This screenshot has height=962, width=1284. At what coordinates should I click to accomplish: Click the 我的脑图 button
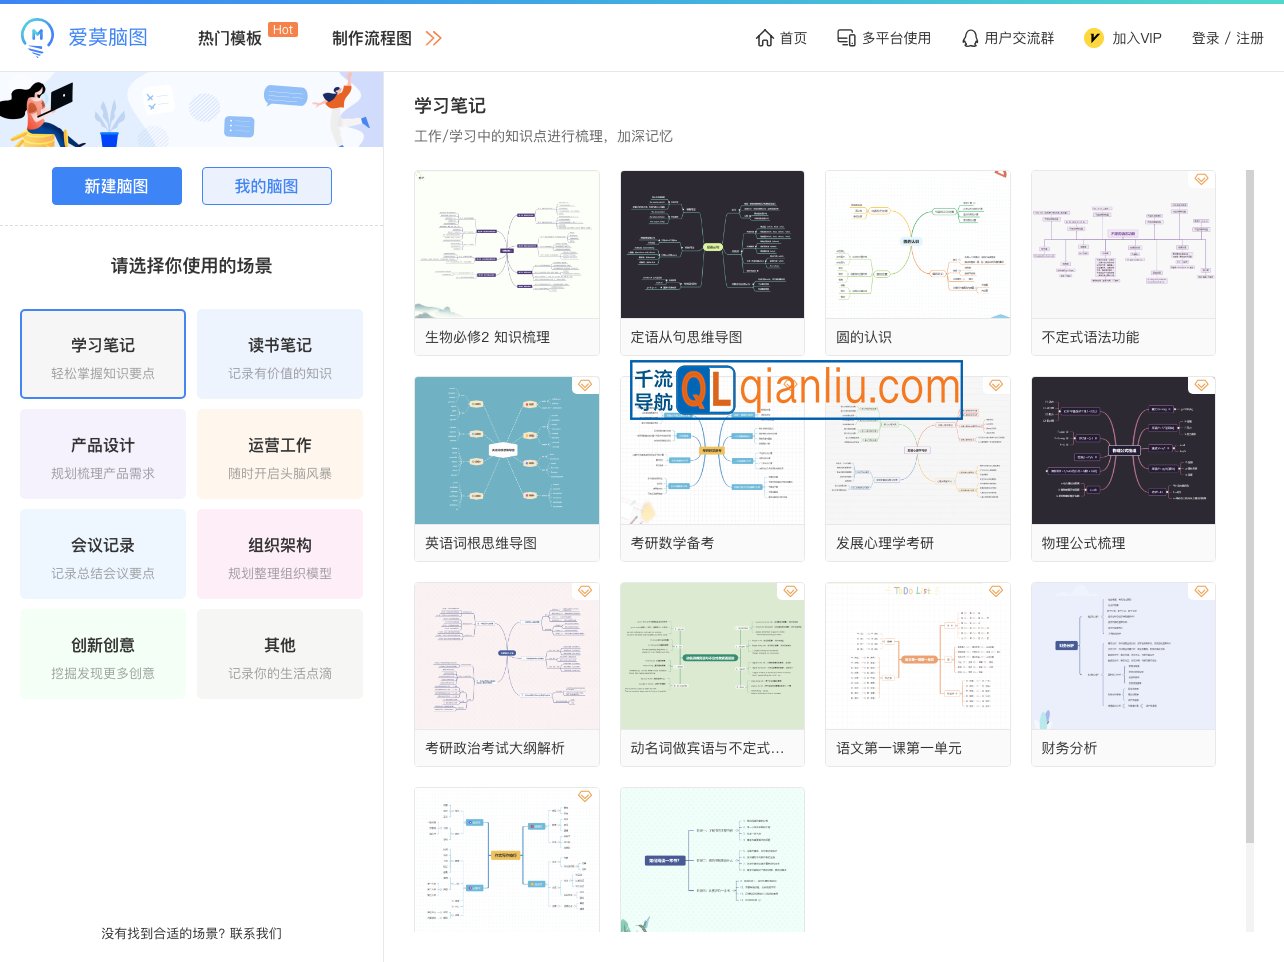[267, 186]
